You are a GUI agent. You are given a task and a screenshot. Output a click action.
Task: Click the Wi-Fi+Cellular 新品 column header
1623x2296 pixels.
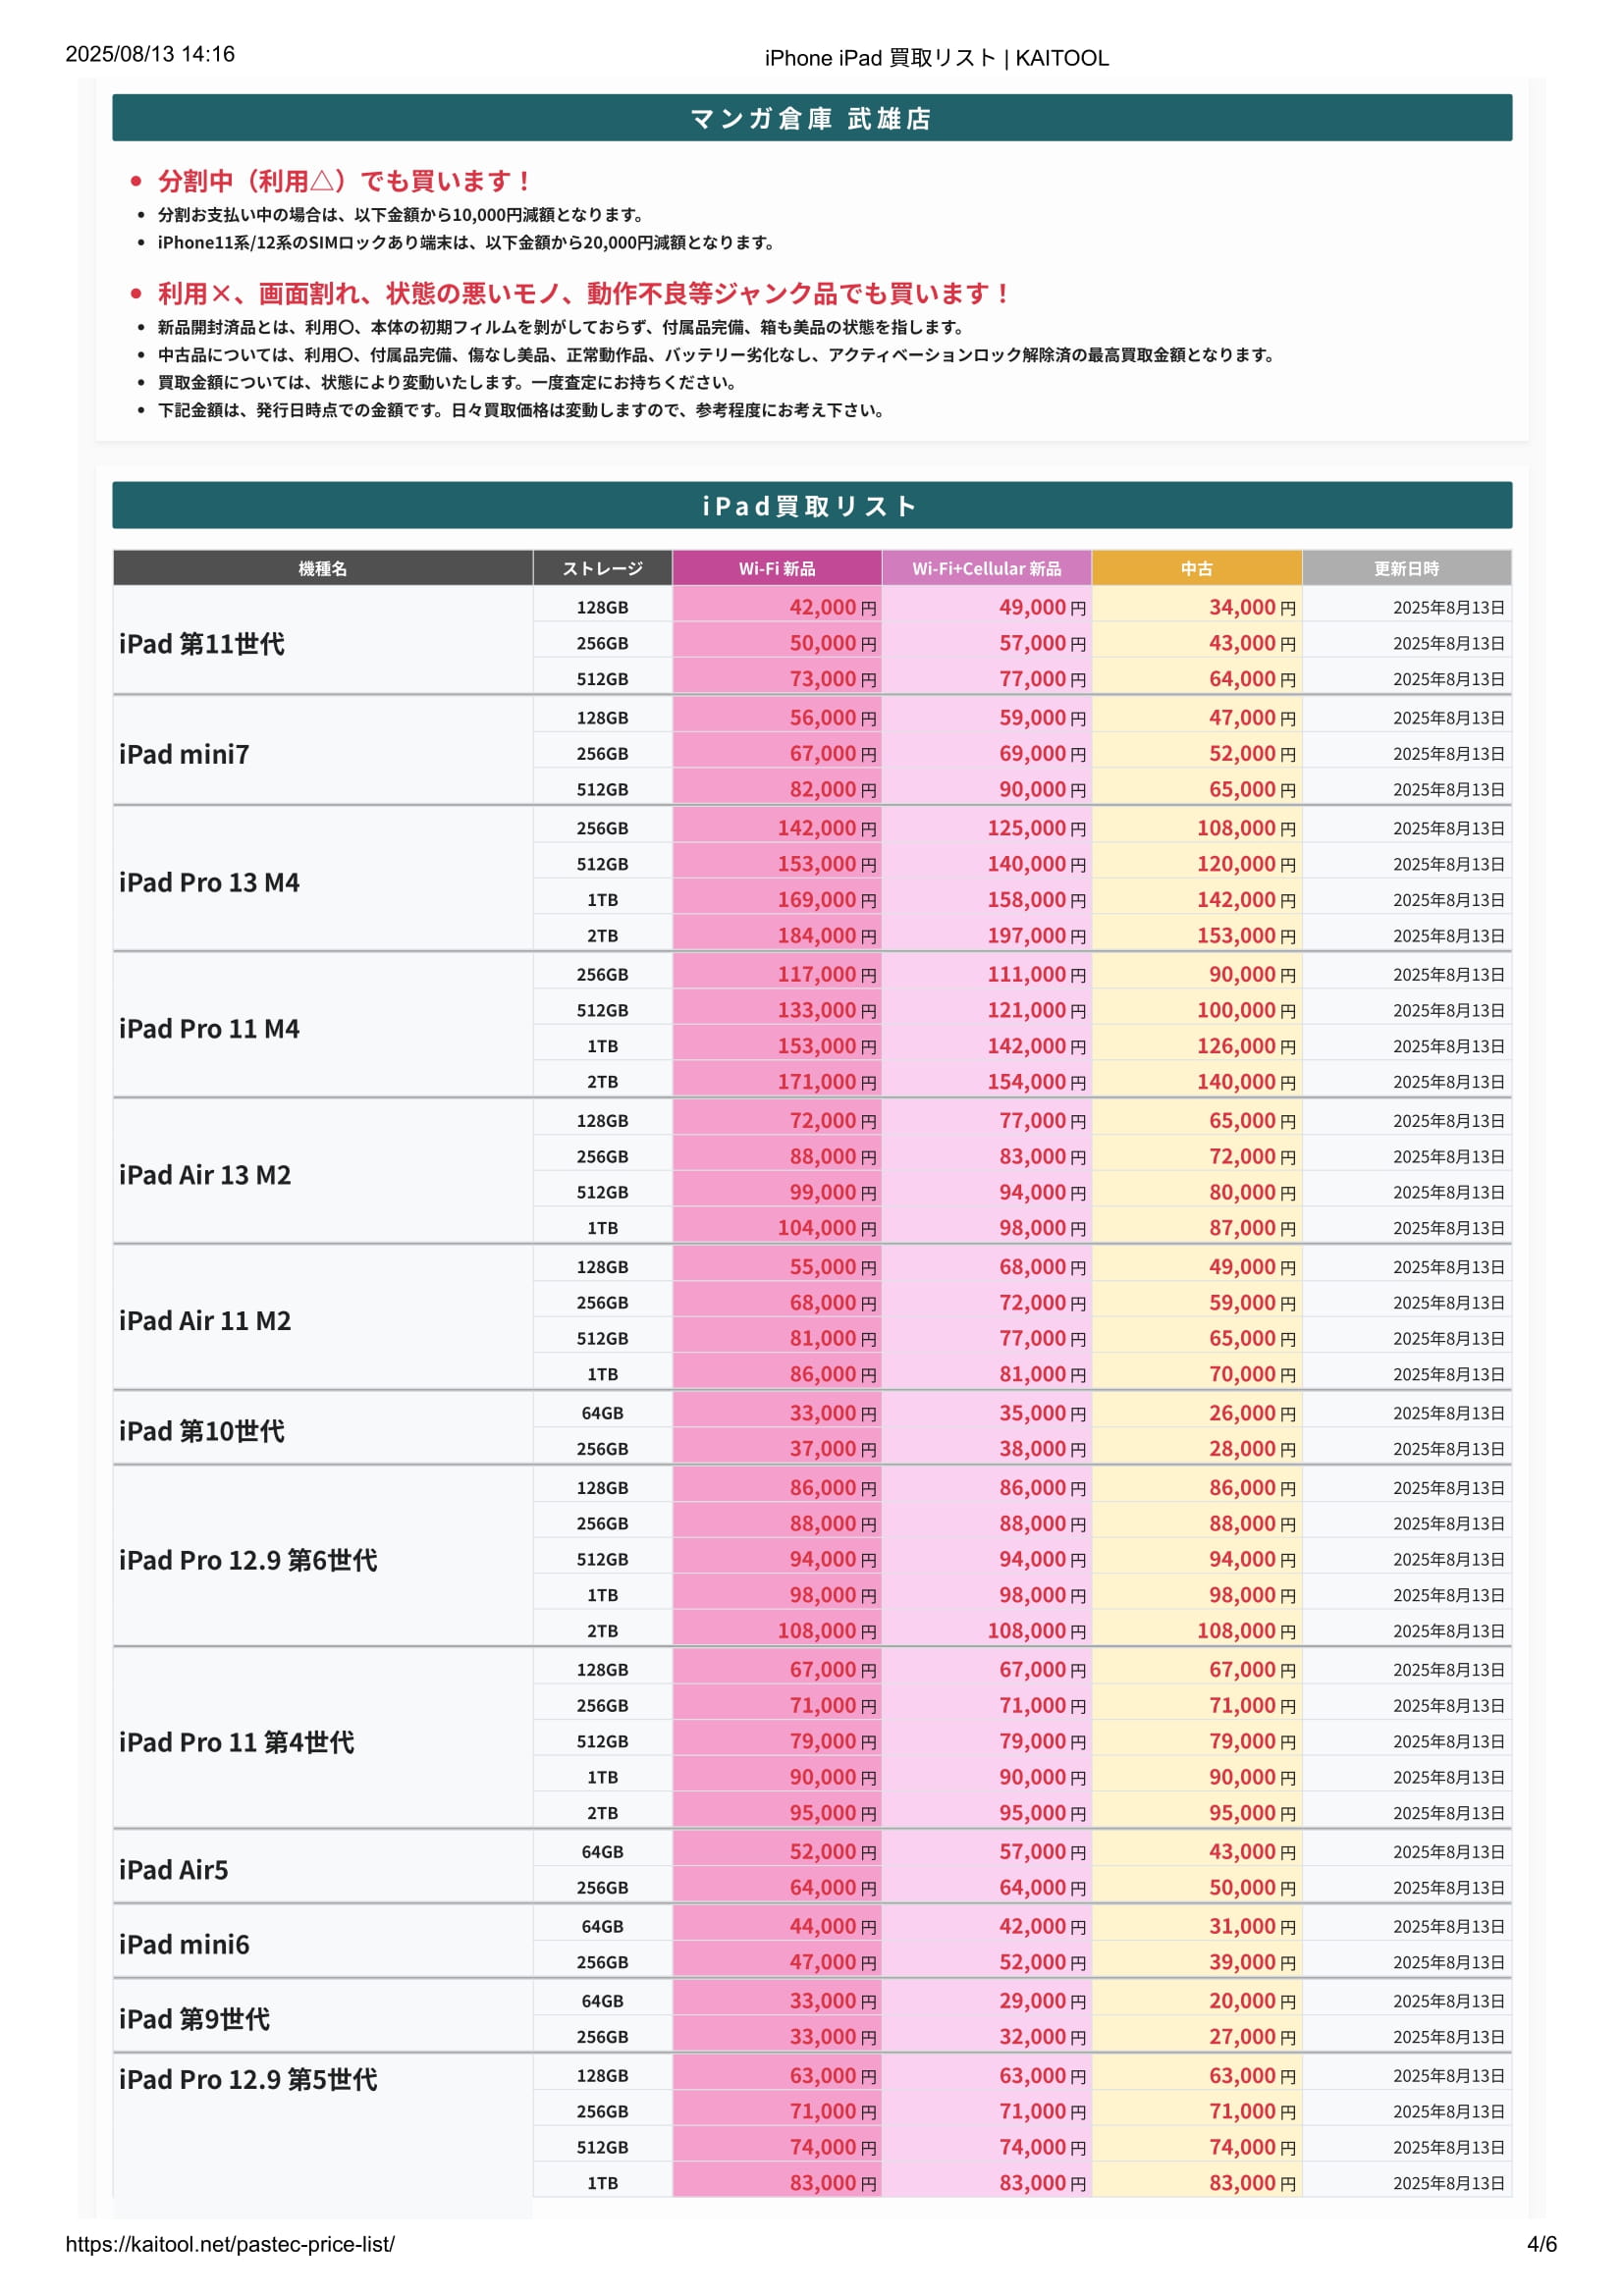pos(986,568)
